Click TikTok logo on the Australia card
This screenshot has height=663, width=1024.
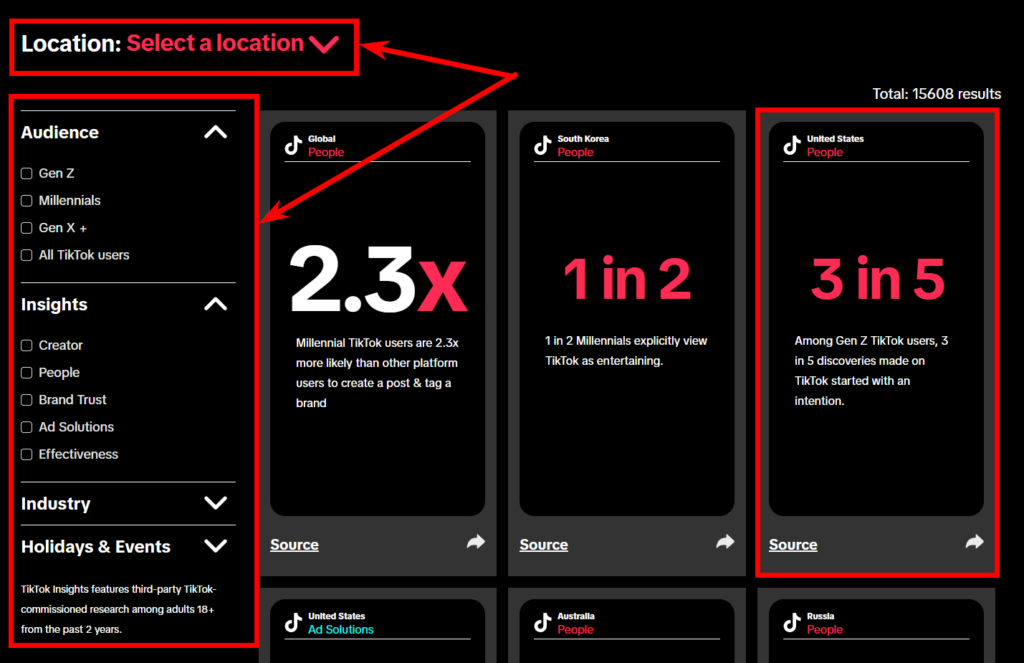pyautogui.click(x=543, y=623)
